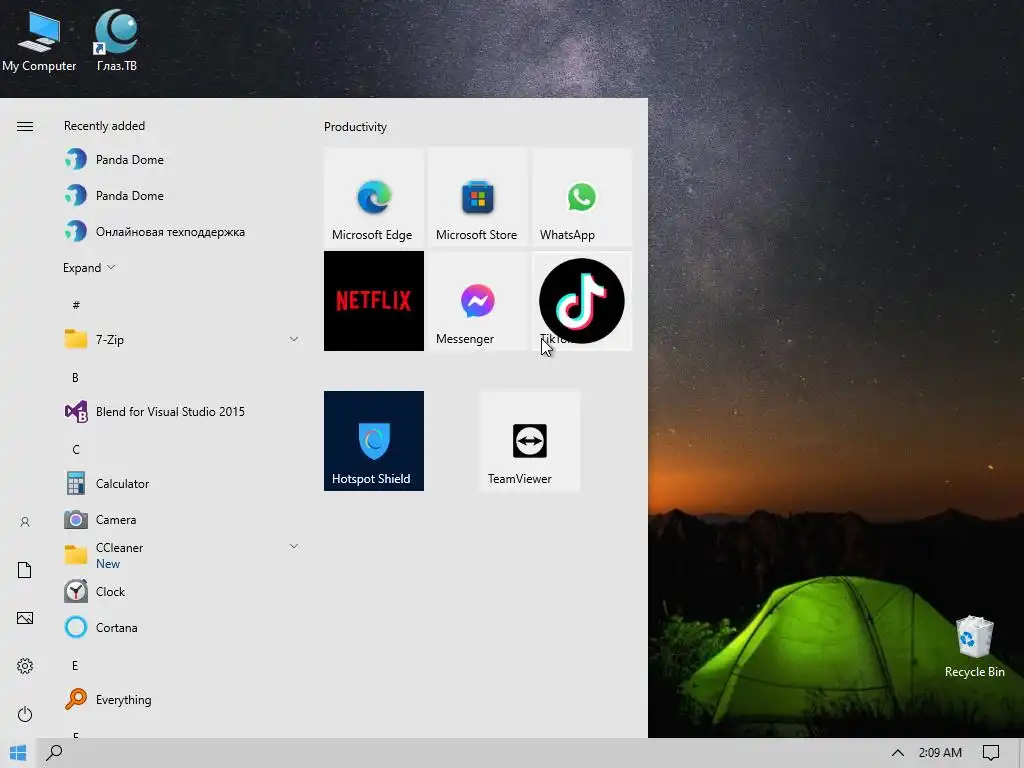
Task: Open the Глаз.ТВ desktop shortcut
Action: pos(116,40)
